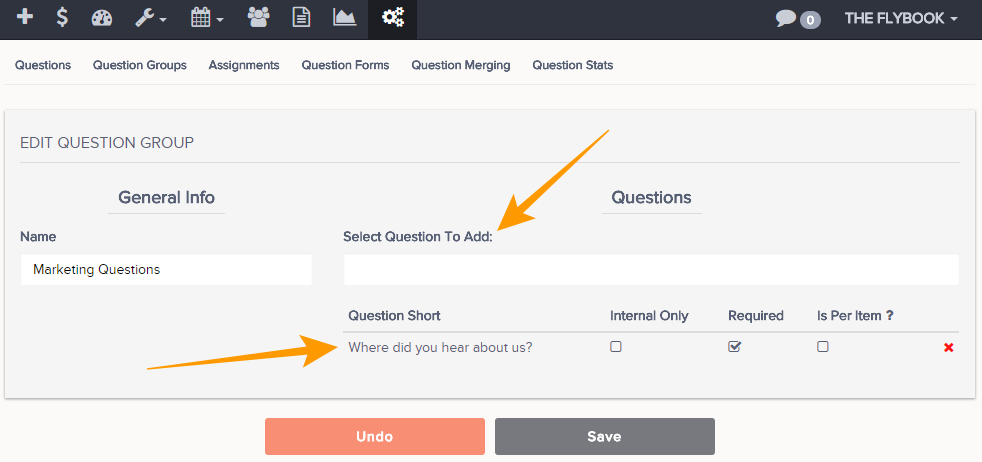
Task: Click the plus (add new) icon
Action: click(24, 17)
